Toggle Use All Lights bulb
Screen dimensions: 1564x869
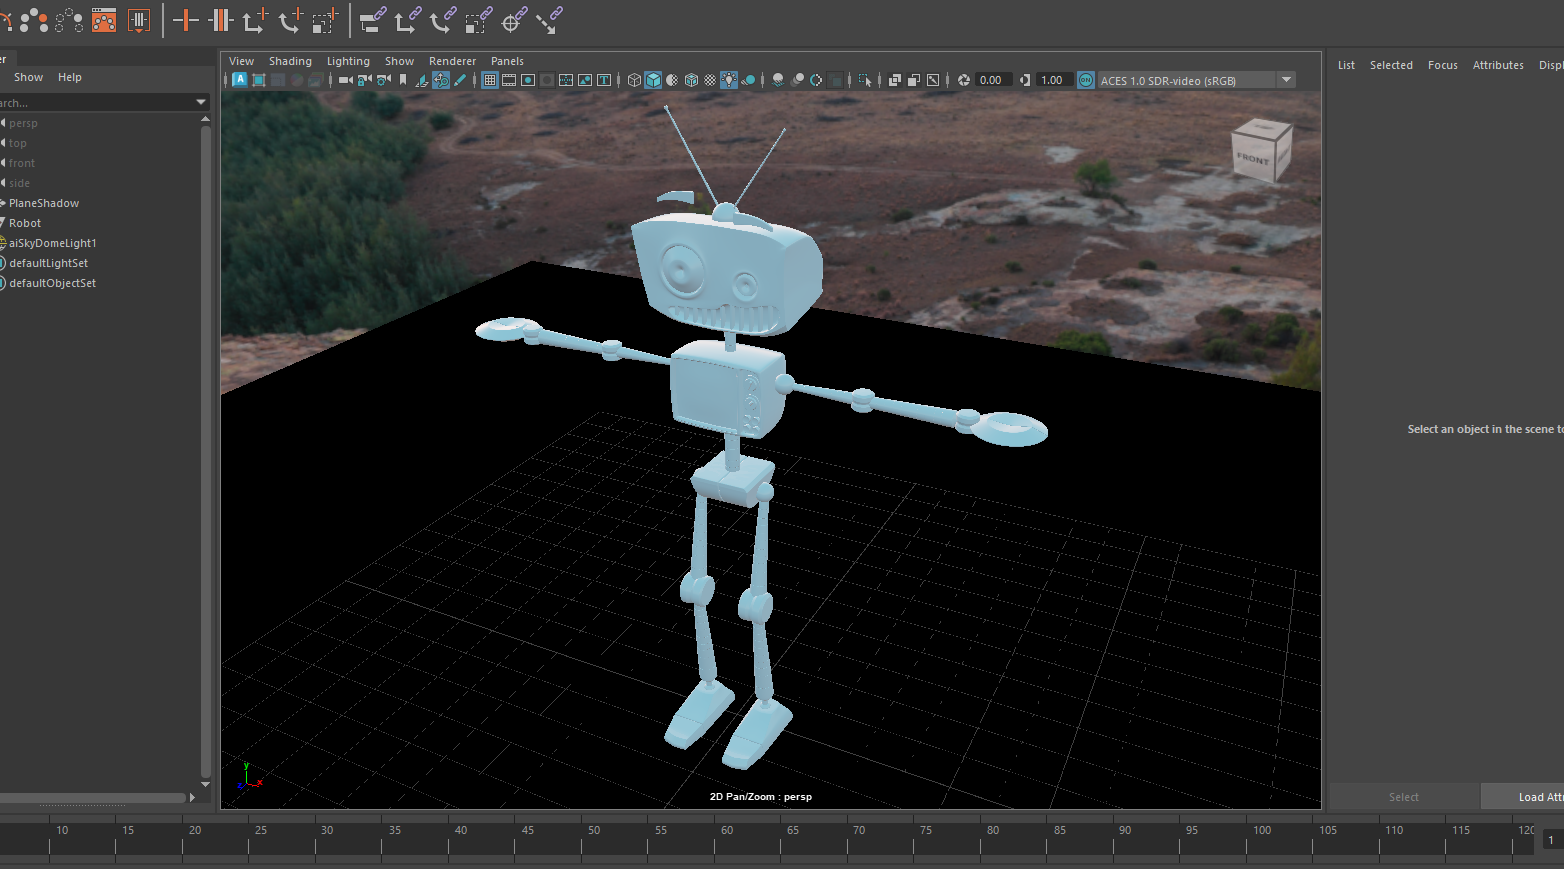click(728, 80)
